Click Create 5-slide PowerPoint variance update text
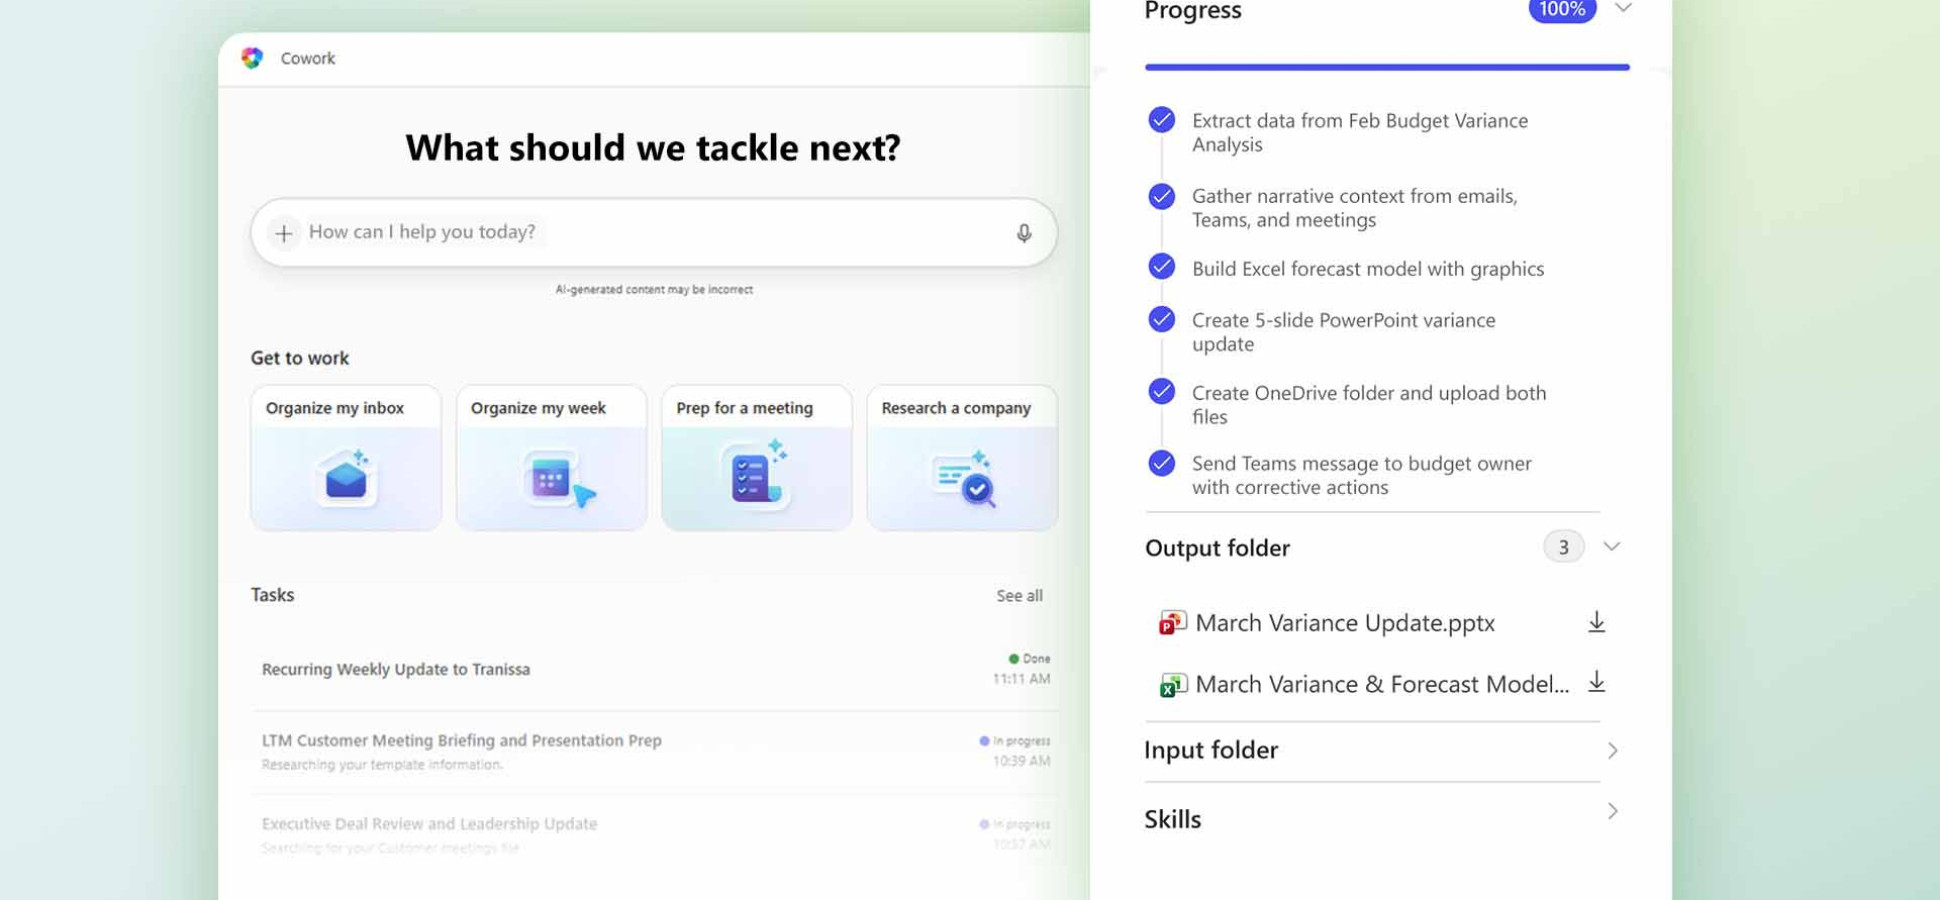The height and width of the screenshot is (900, 1940). point(1344,332)
